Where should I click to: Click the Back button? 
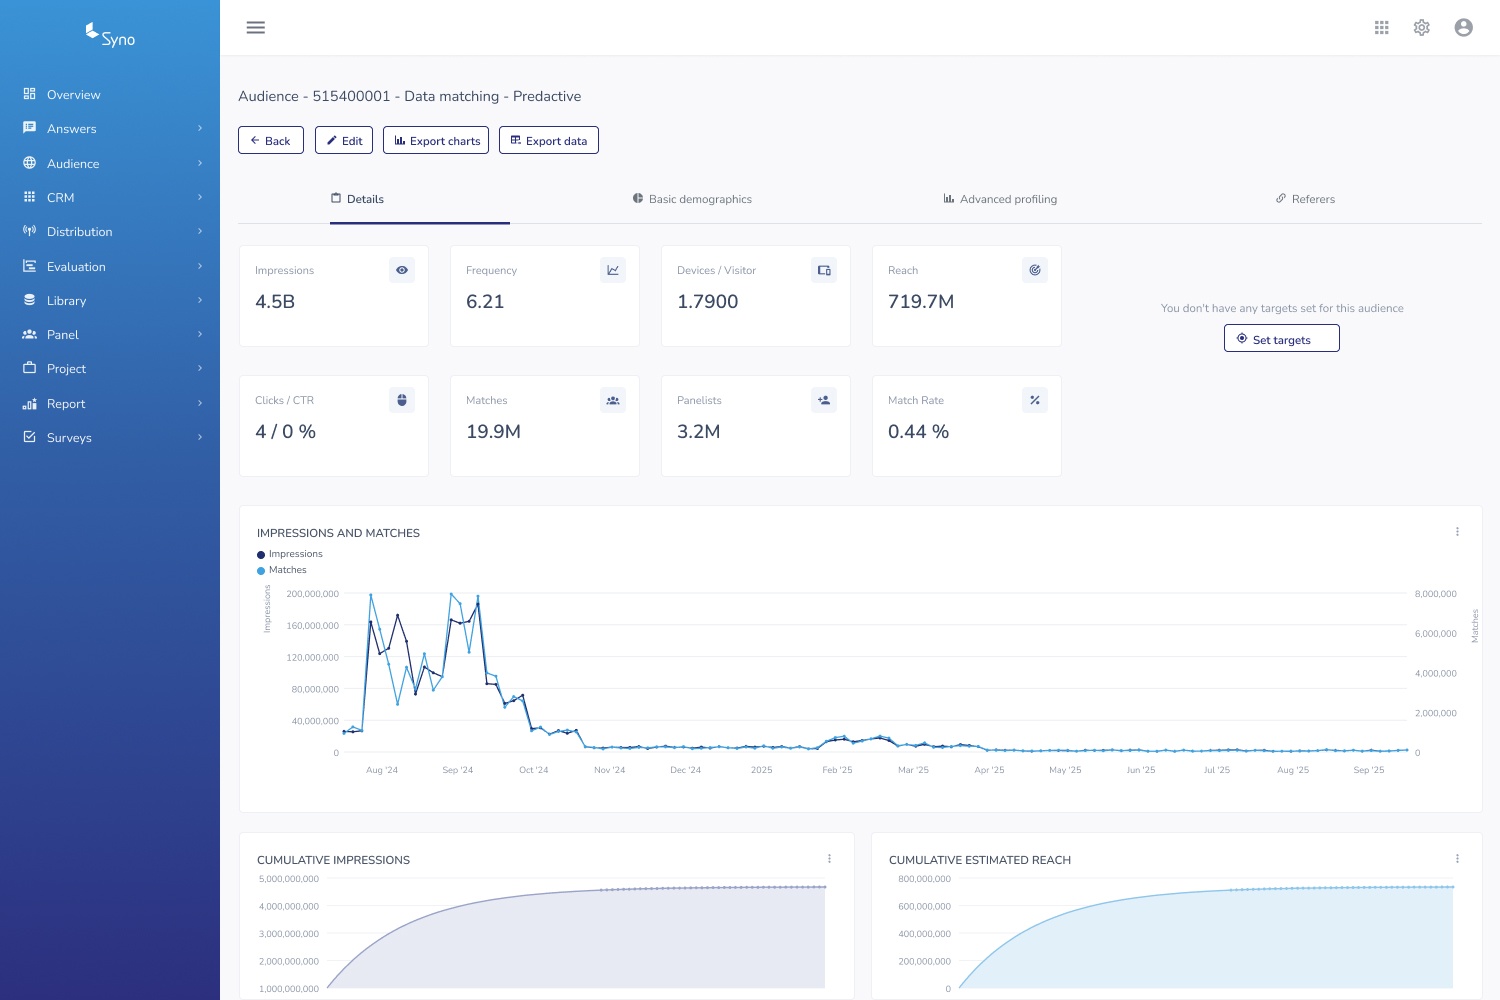click(x=271, y=140)
